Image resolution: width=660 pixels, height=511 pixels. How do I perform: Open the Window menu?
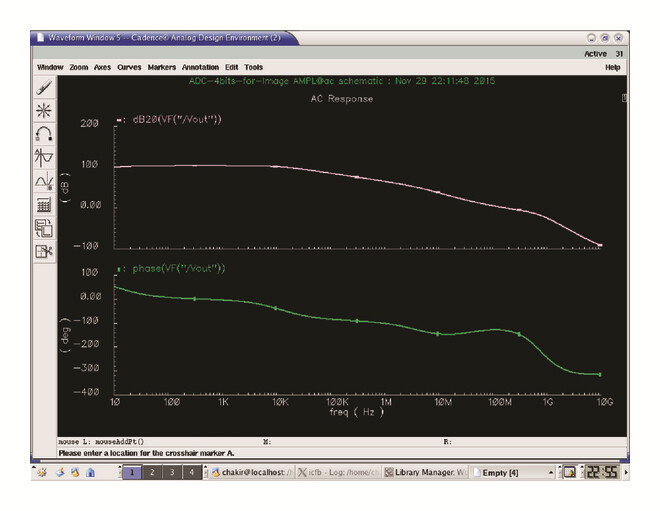(x=50, y=67)
